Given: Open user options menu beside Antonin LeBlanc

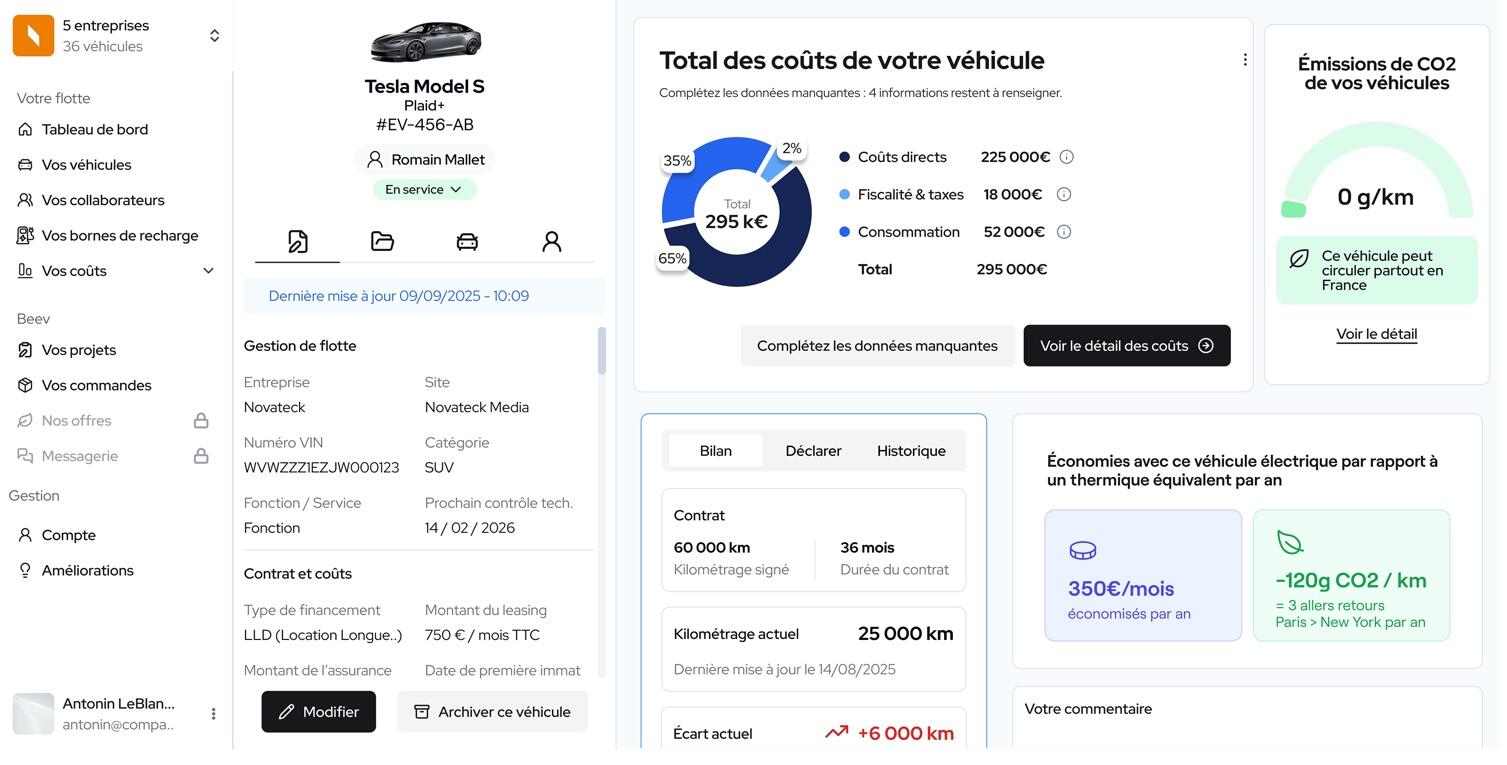Looking at the screenshot, I should [x=213, y=714].
